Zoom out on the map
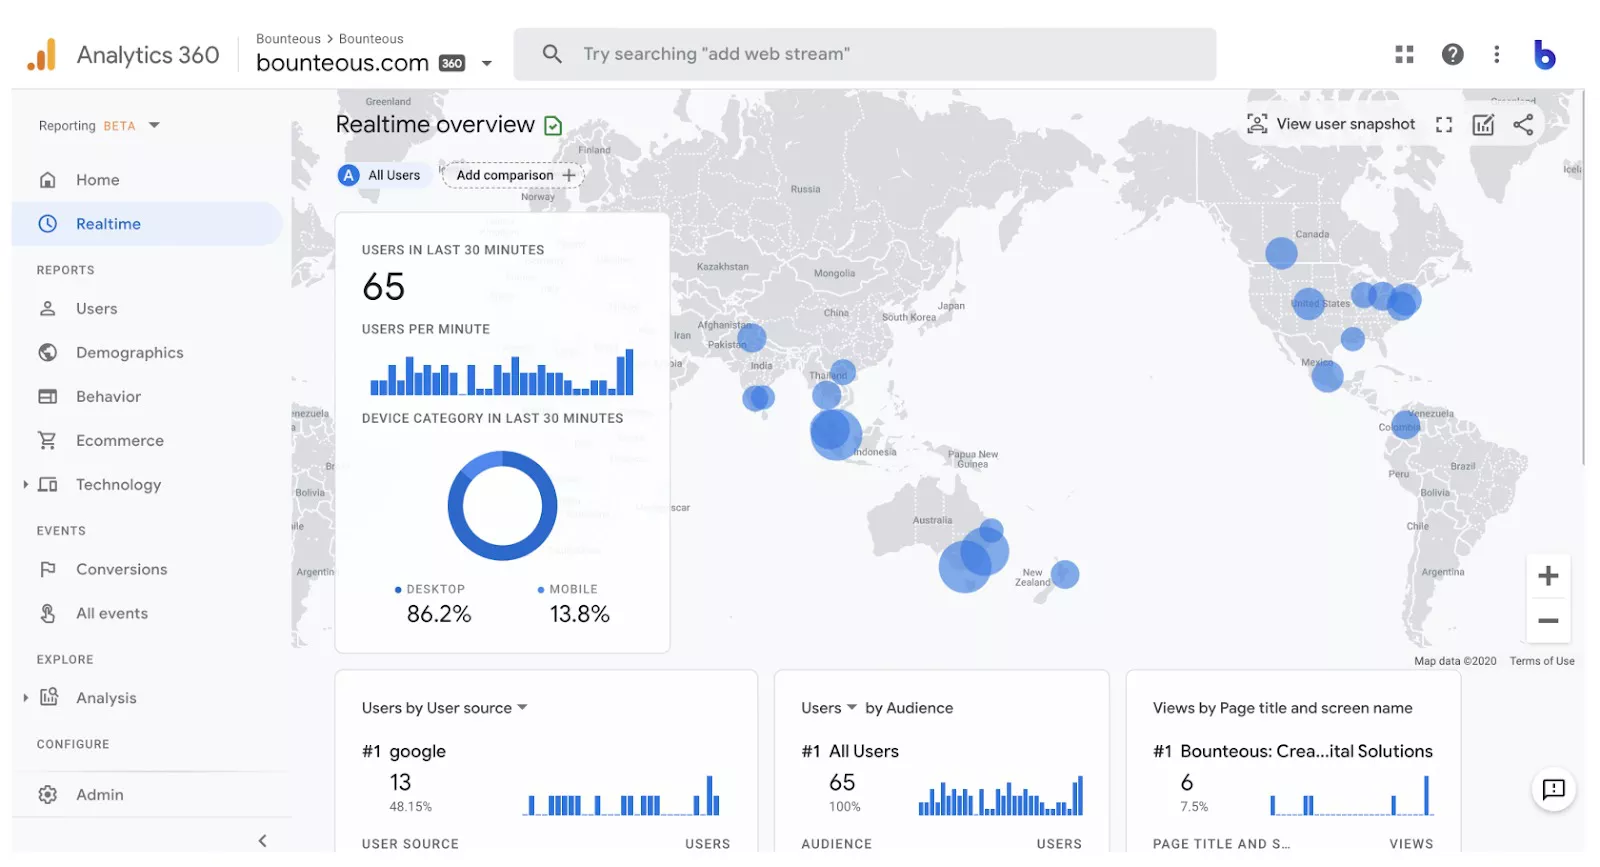Image resolution: width=1600 pixels, height=867 pixels. [x=1547, y=621]
